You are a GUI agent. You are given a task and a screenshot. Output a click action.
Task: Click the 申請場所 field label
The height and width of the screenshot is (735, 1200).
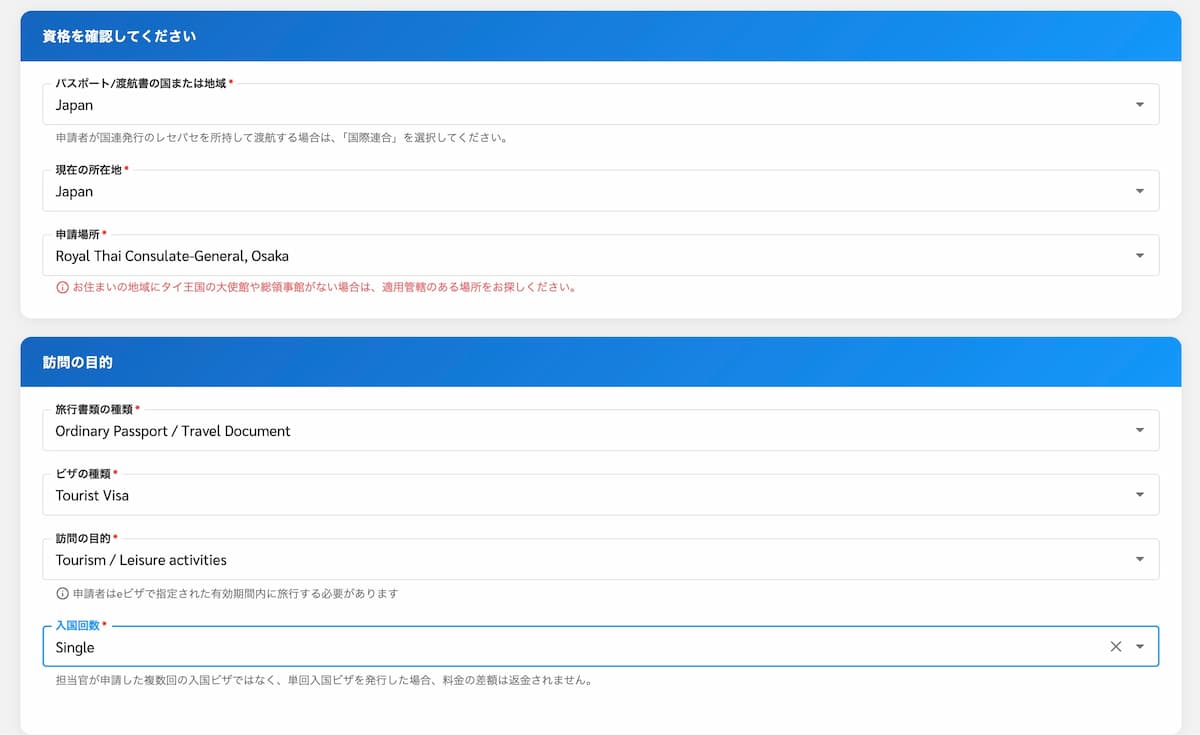pyautogui.click(x=80, y=233)
